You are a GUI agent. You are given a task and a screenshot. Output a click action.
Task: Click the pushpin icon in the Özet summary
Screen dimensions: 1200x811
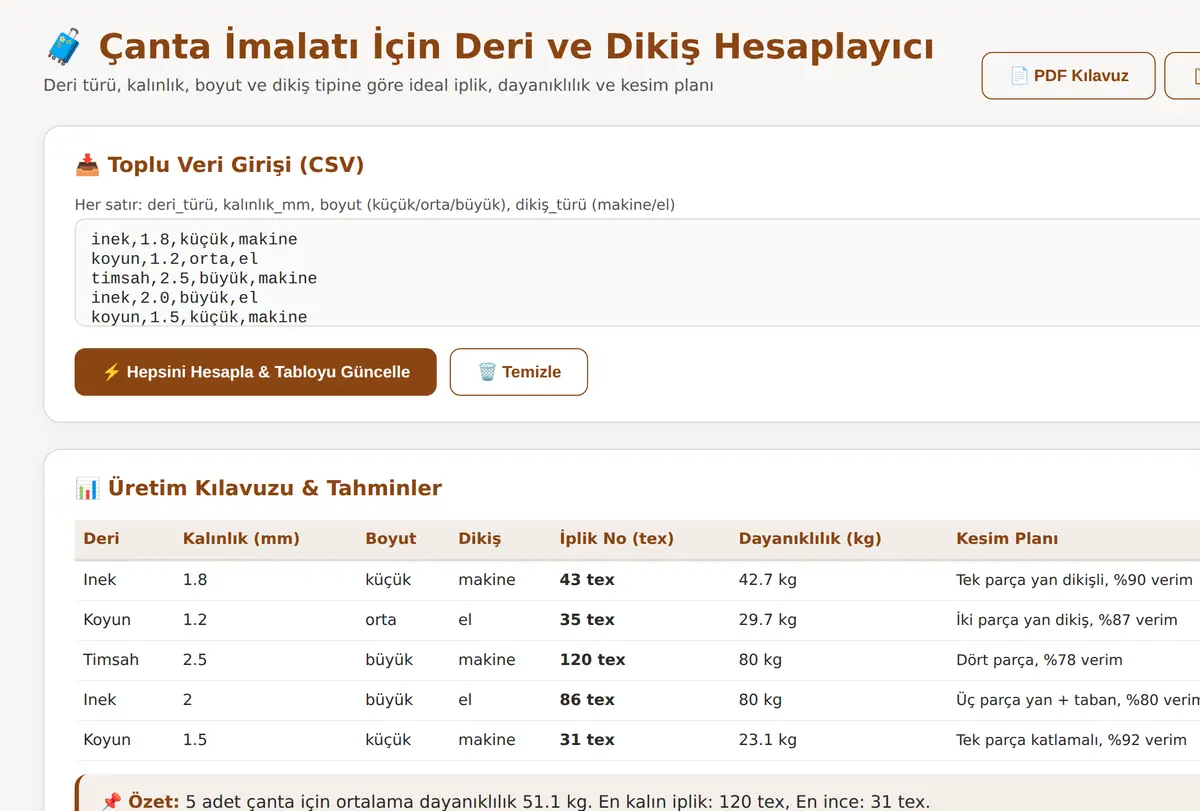coord(112,802)
